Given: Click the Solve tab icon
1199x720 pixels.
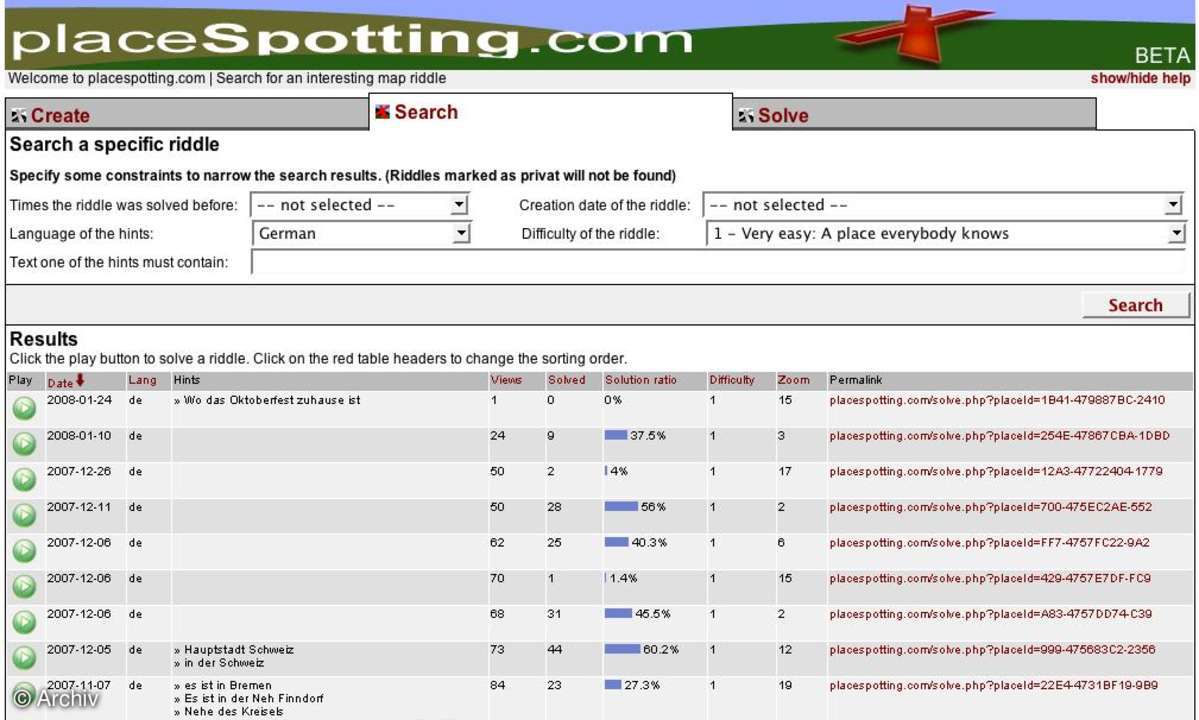Looking at the screenshot, I should 746,116.
